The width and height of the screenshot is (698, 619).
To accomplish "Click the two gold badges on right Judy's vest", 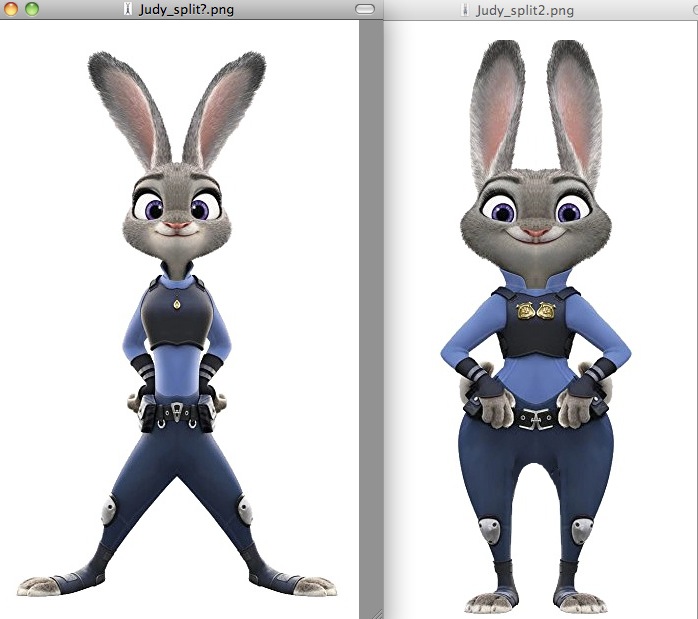I will pyautogui.click(x=537, y=311).
